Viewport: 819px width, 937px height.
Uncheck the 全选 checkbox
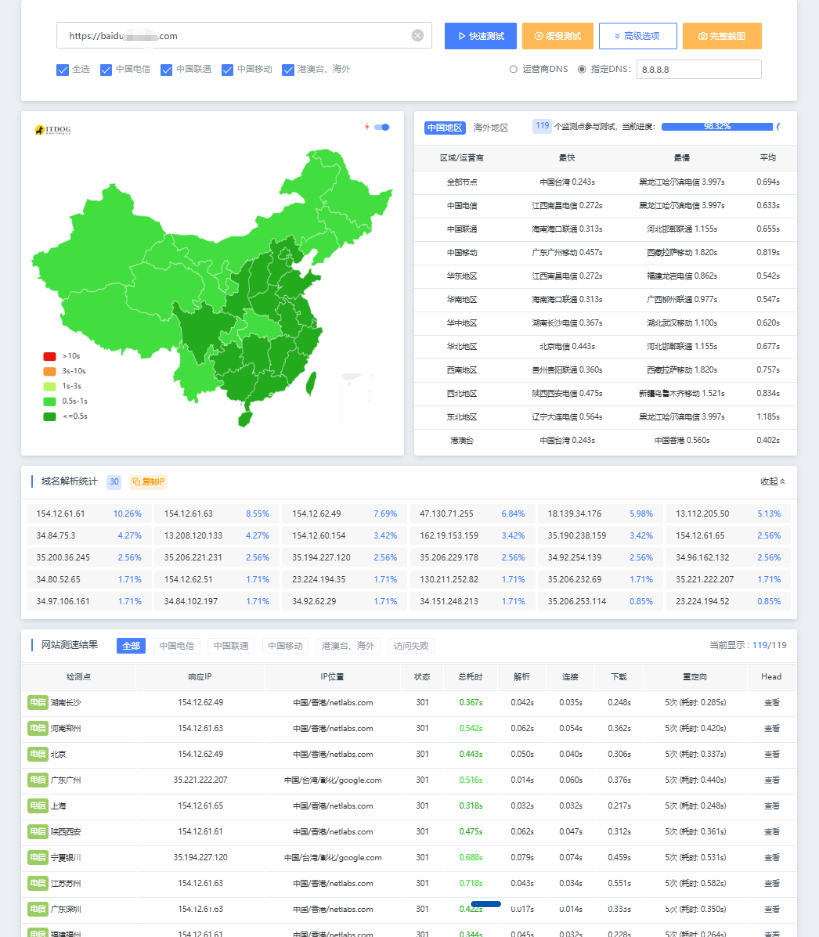point(62,70)
